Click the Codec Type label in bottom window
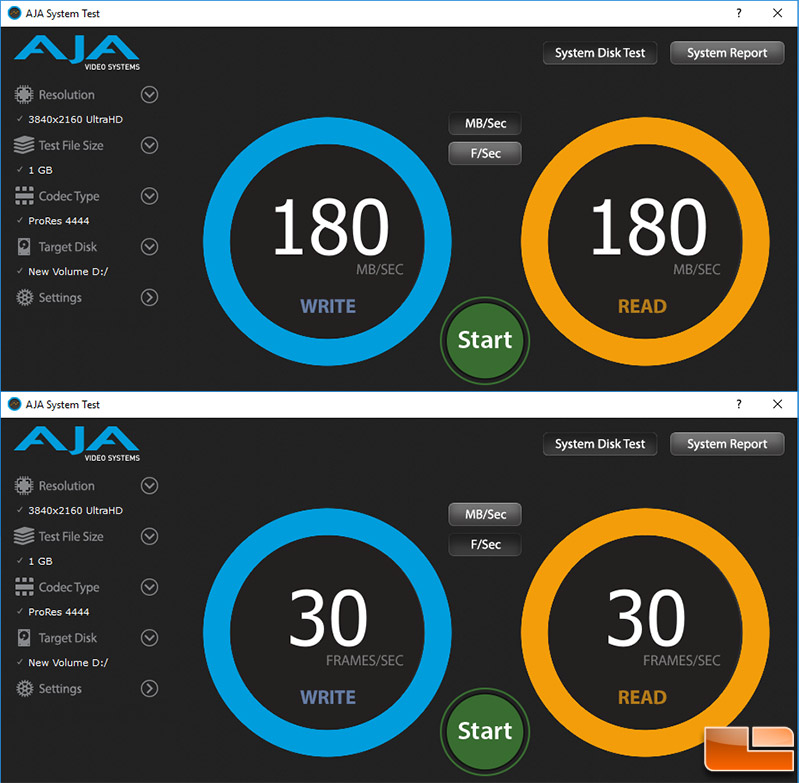Viewport: 800px width, 783px height. point(69,588)
